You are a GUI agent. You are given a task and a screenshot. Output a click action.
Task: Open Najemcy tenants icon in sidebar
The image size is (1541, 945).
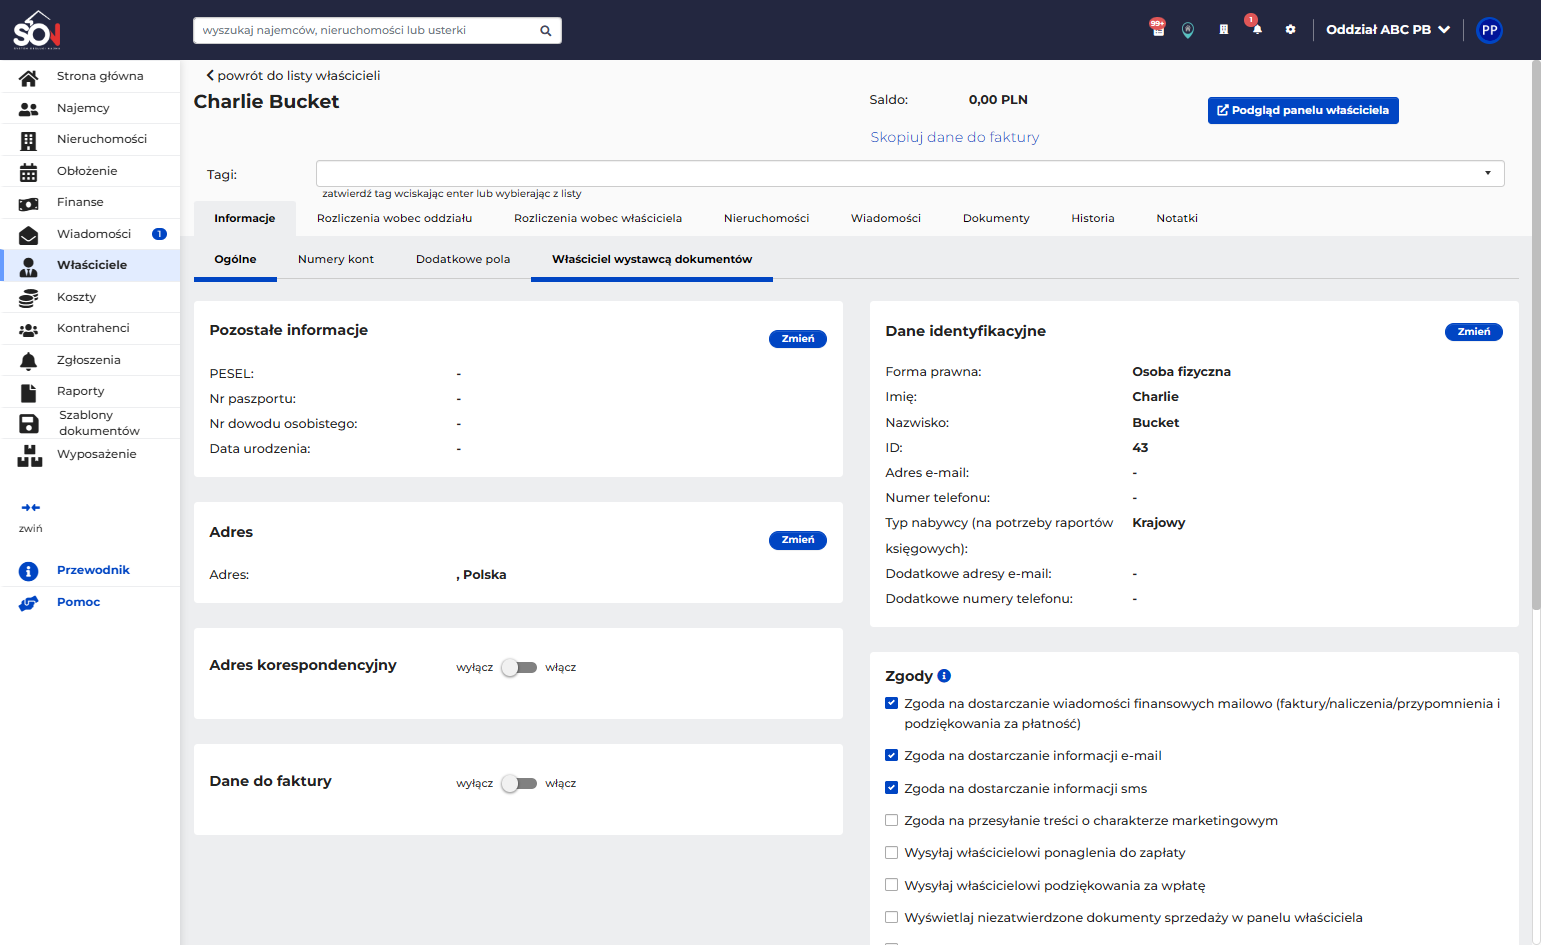(x=29, y=109)
